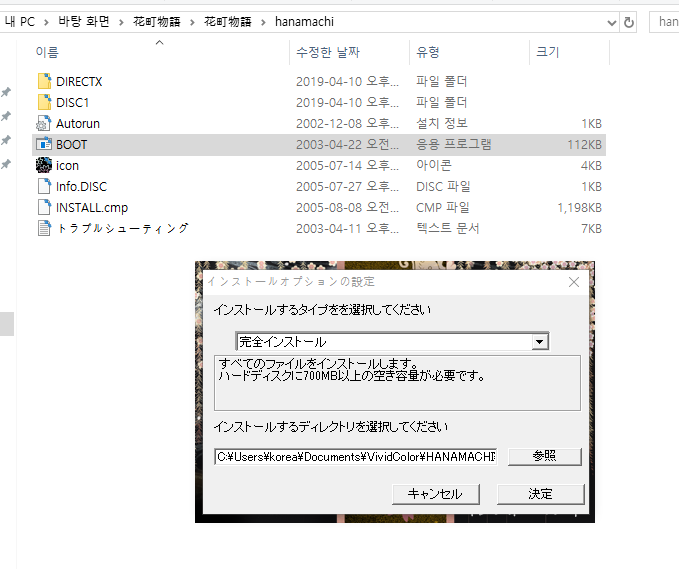Click the second pin icon in quick access
The height and width of the screenshot is (569, 679).
6,116
